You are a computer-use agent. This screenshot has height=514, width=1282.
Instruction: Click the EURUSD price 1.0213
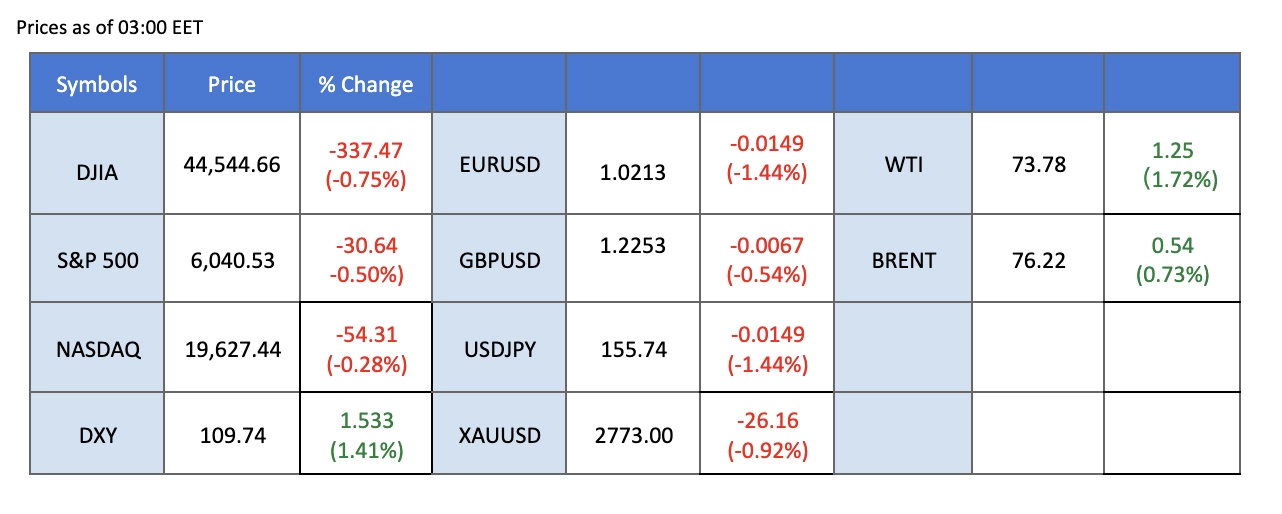click(x=633, y=173)
